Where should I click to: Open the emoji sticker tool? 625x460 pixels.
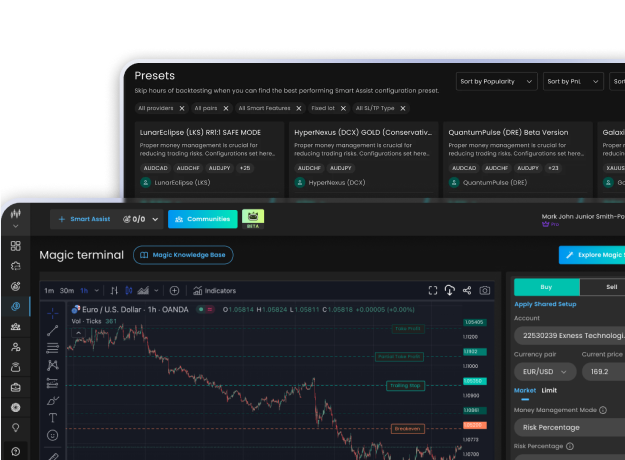[53, 436]
